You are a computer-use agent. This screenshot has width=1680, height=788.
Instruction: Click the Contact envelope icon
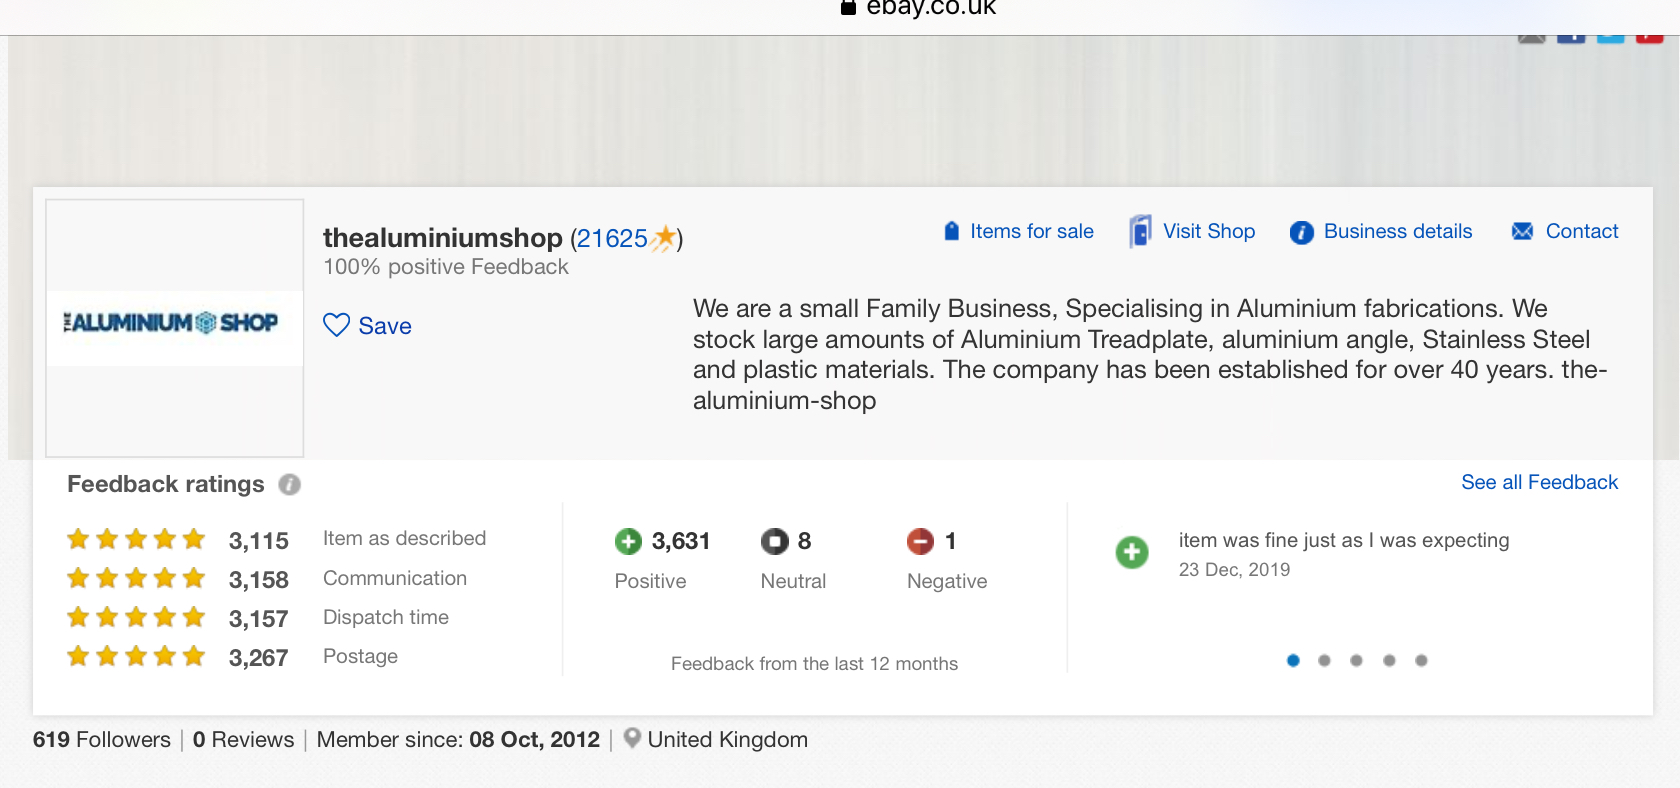coord(1522,231)
